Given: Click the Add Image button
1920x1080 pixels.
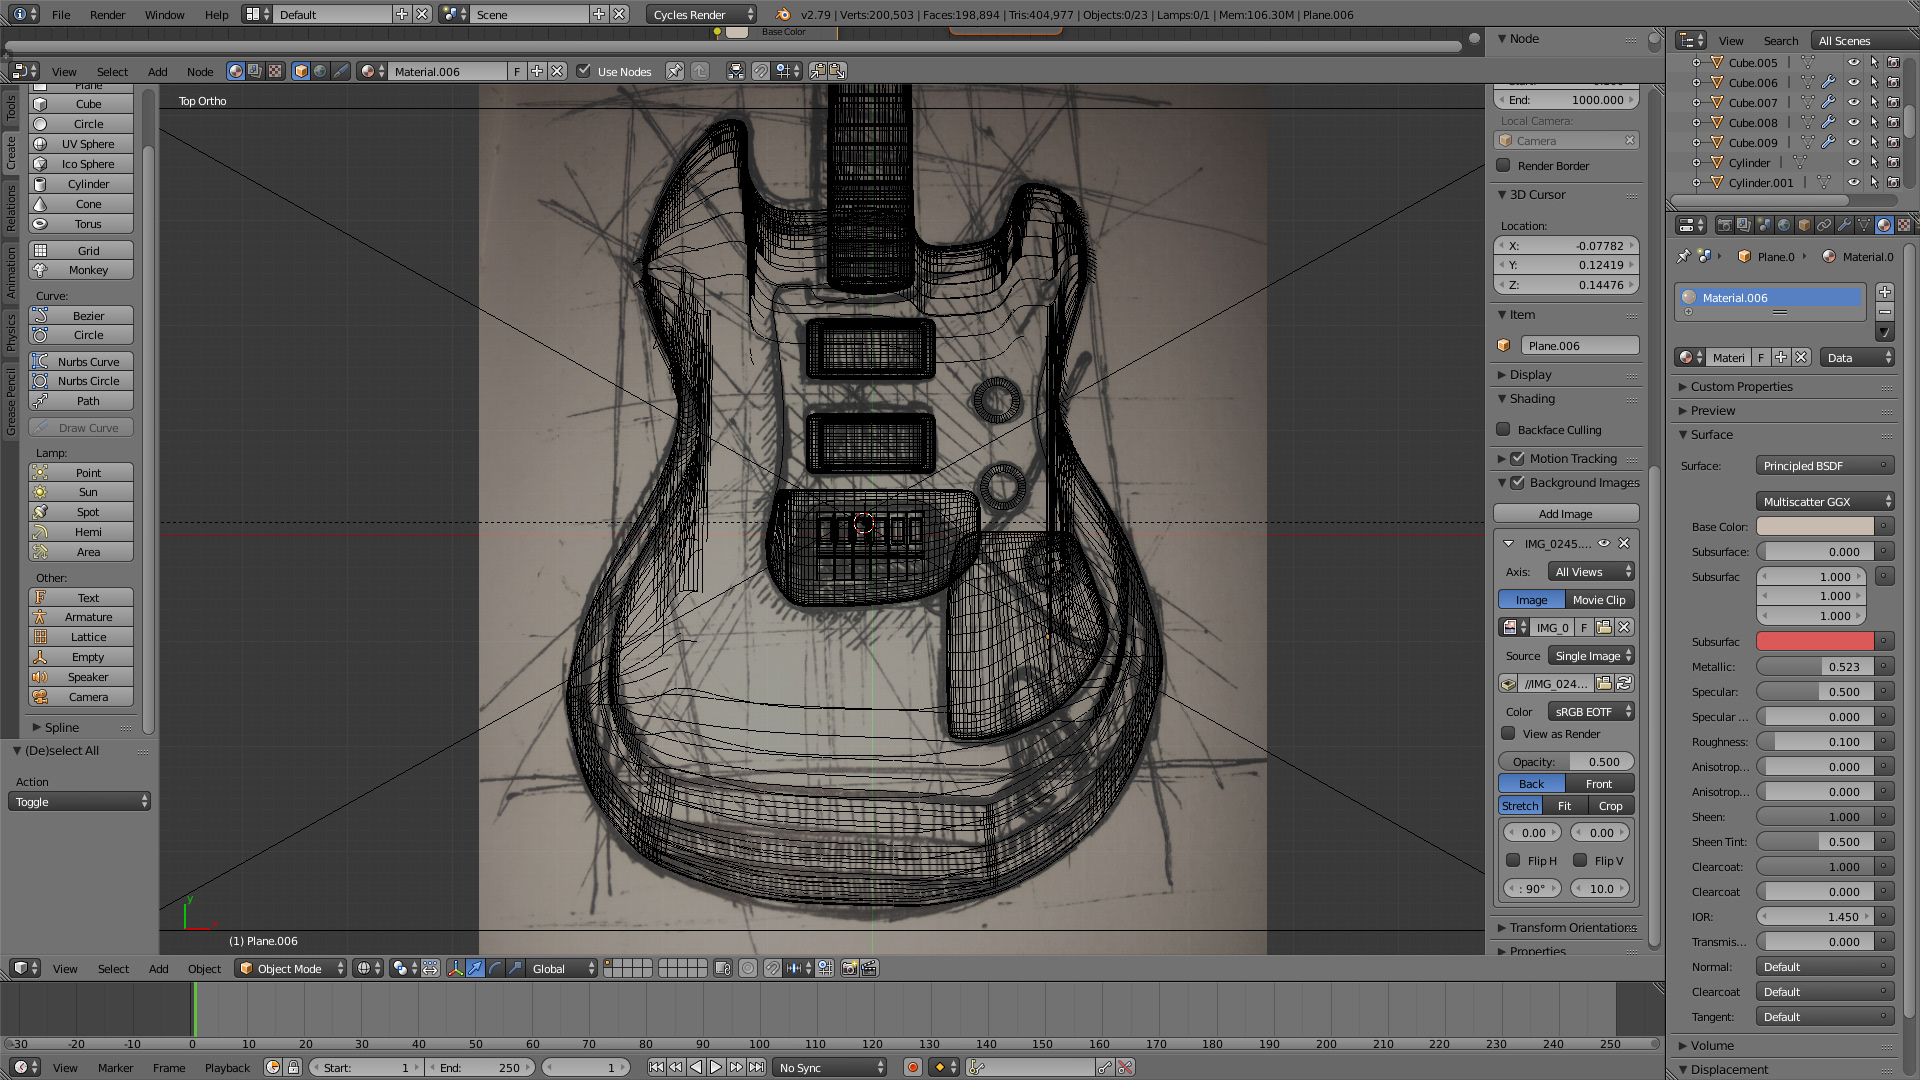Looking at the screenshot, I should 1565,514.
